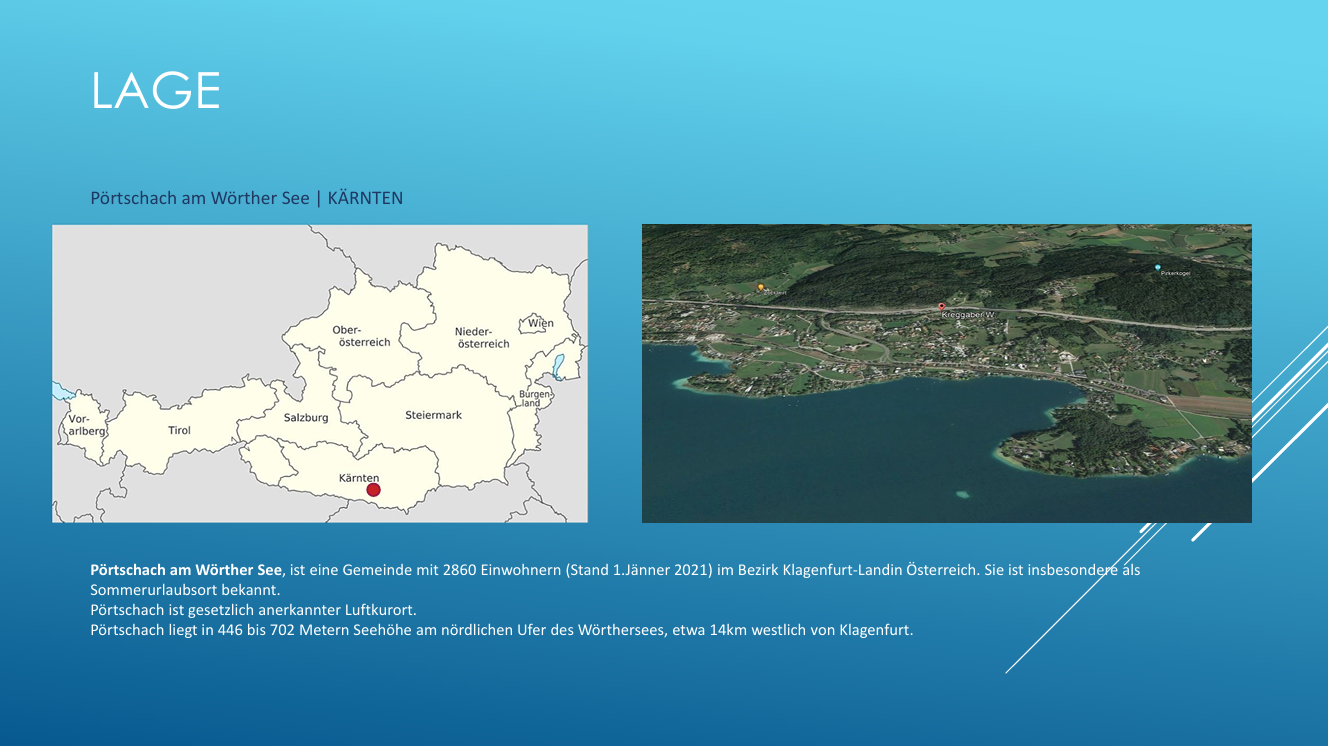Click the Wien label on Austria map
The width and height of the screenshot is (1328, 746).
[541, 324]
